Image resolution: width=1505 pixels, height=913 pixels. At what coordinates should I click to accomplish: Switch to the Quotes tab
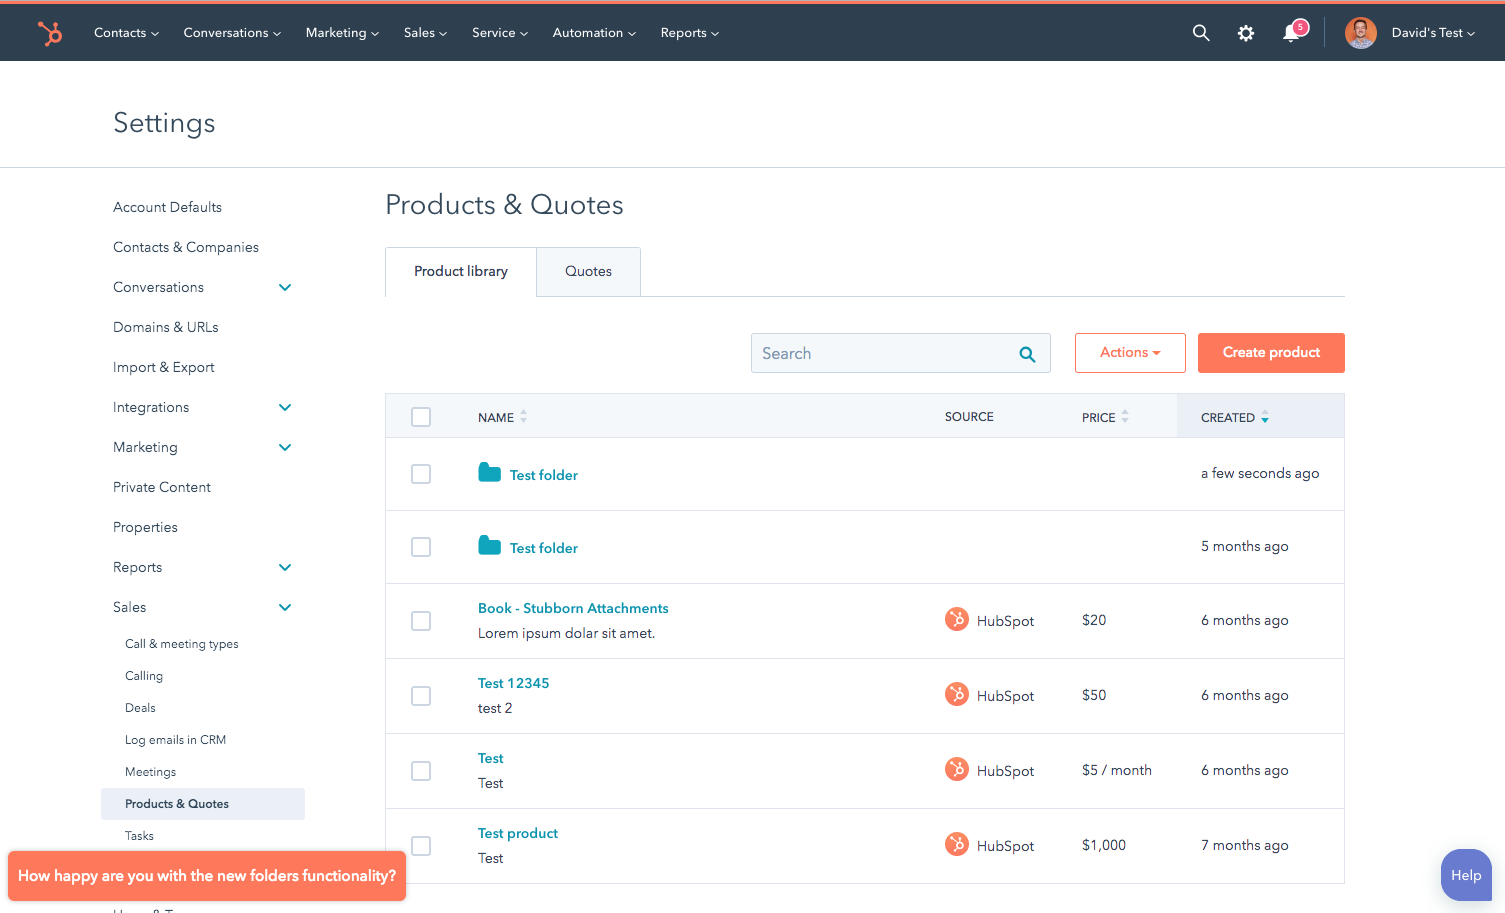(588, 272)
